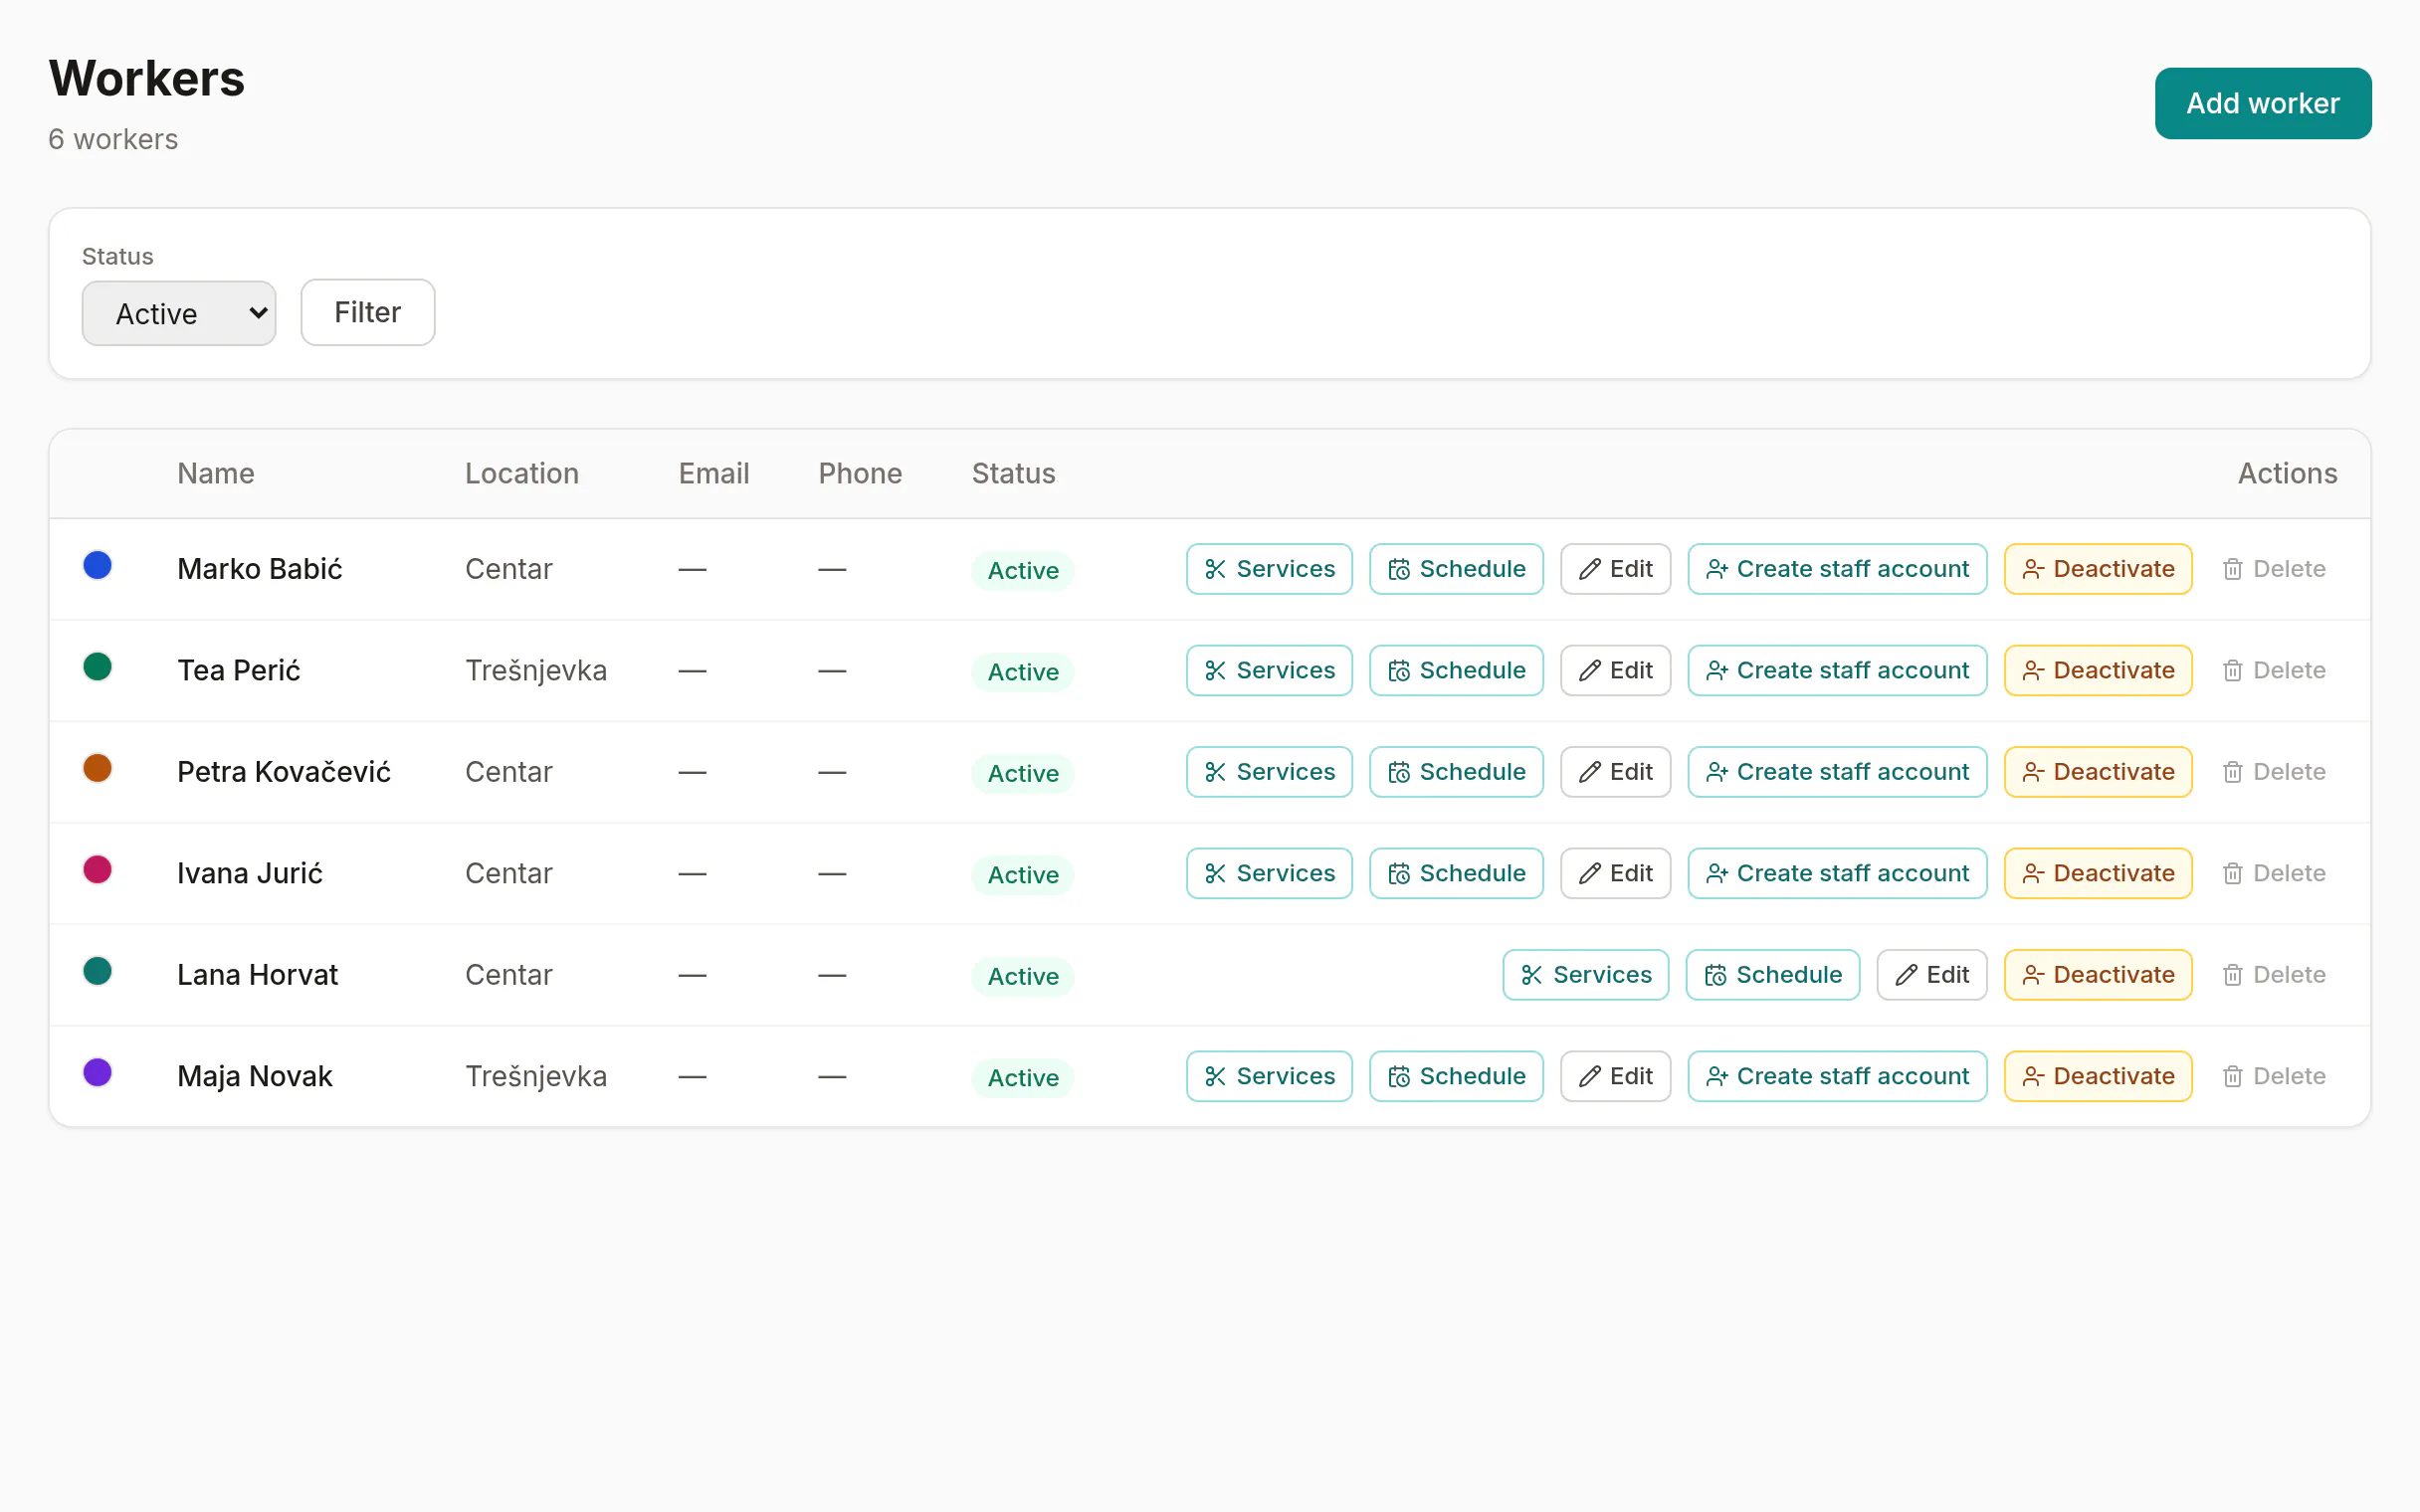Click Active status badge for Lana Horvat
This screenshot has width=2420, height=1512.
pos(1022,976)
